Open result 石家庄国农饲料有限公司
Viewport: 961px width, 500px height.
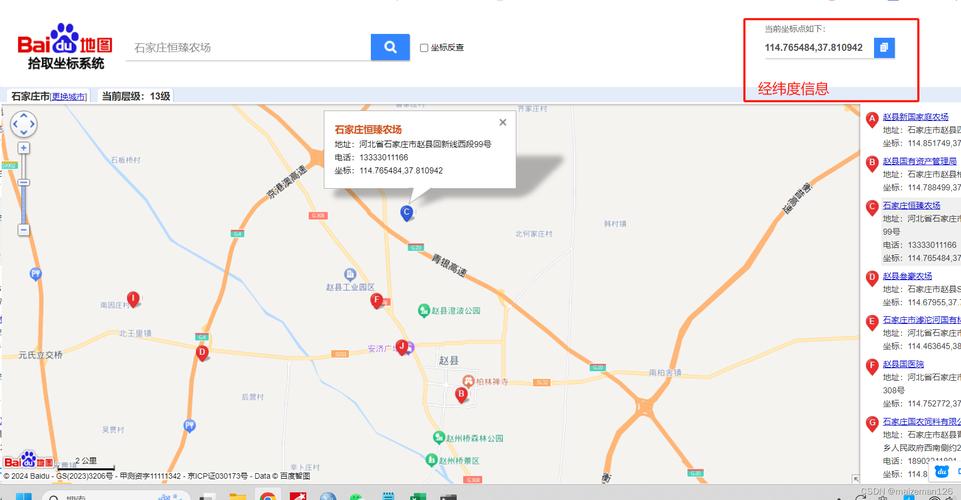coord(922,422)
